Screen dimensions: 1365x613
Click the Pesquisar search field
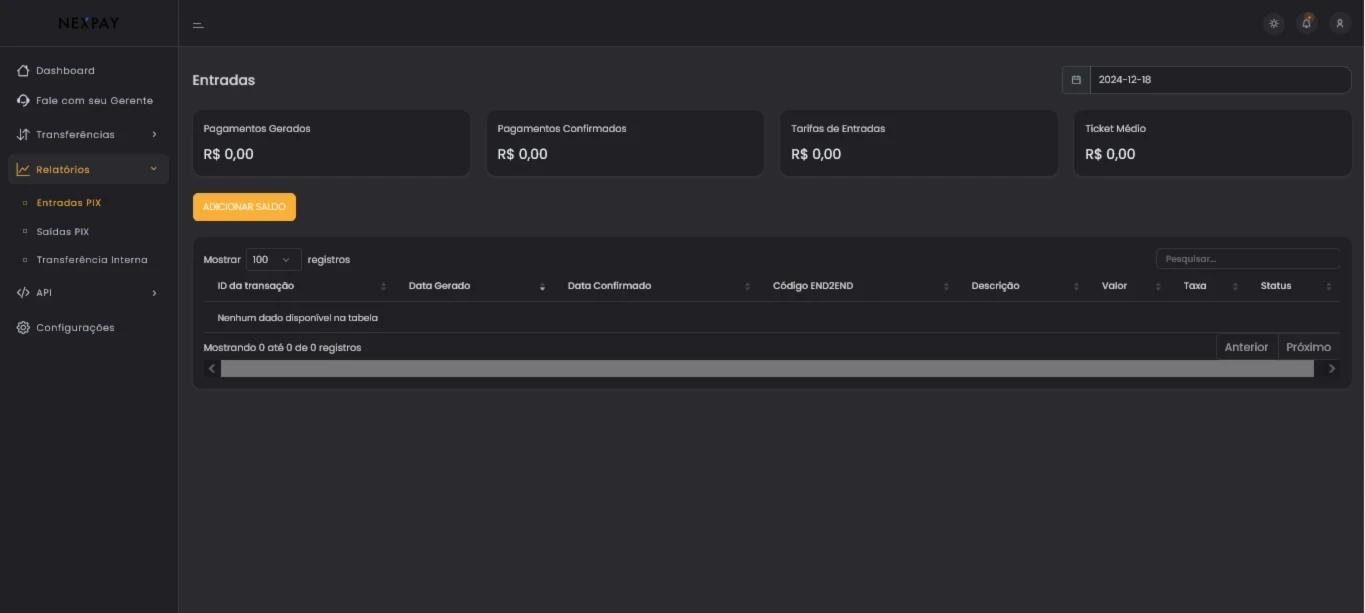pos(1247,259)
